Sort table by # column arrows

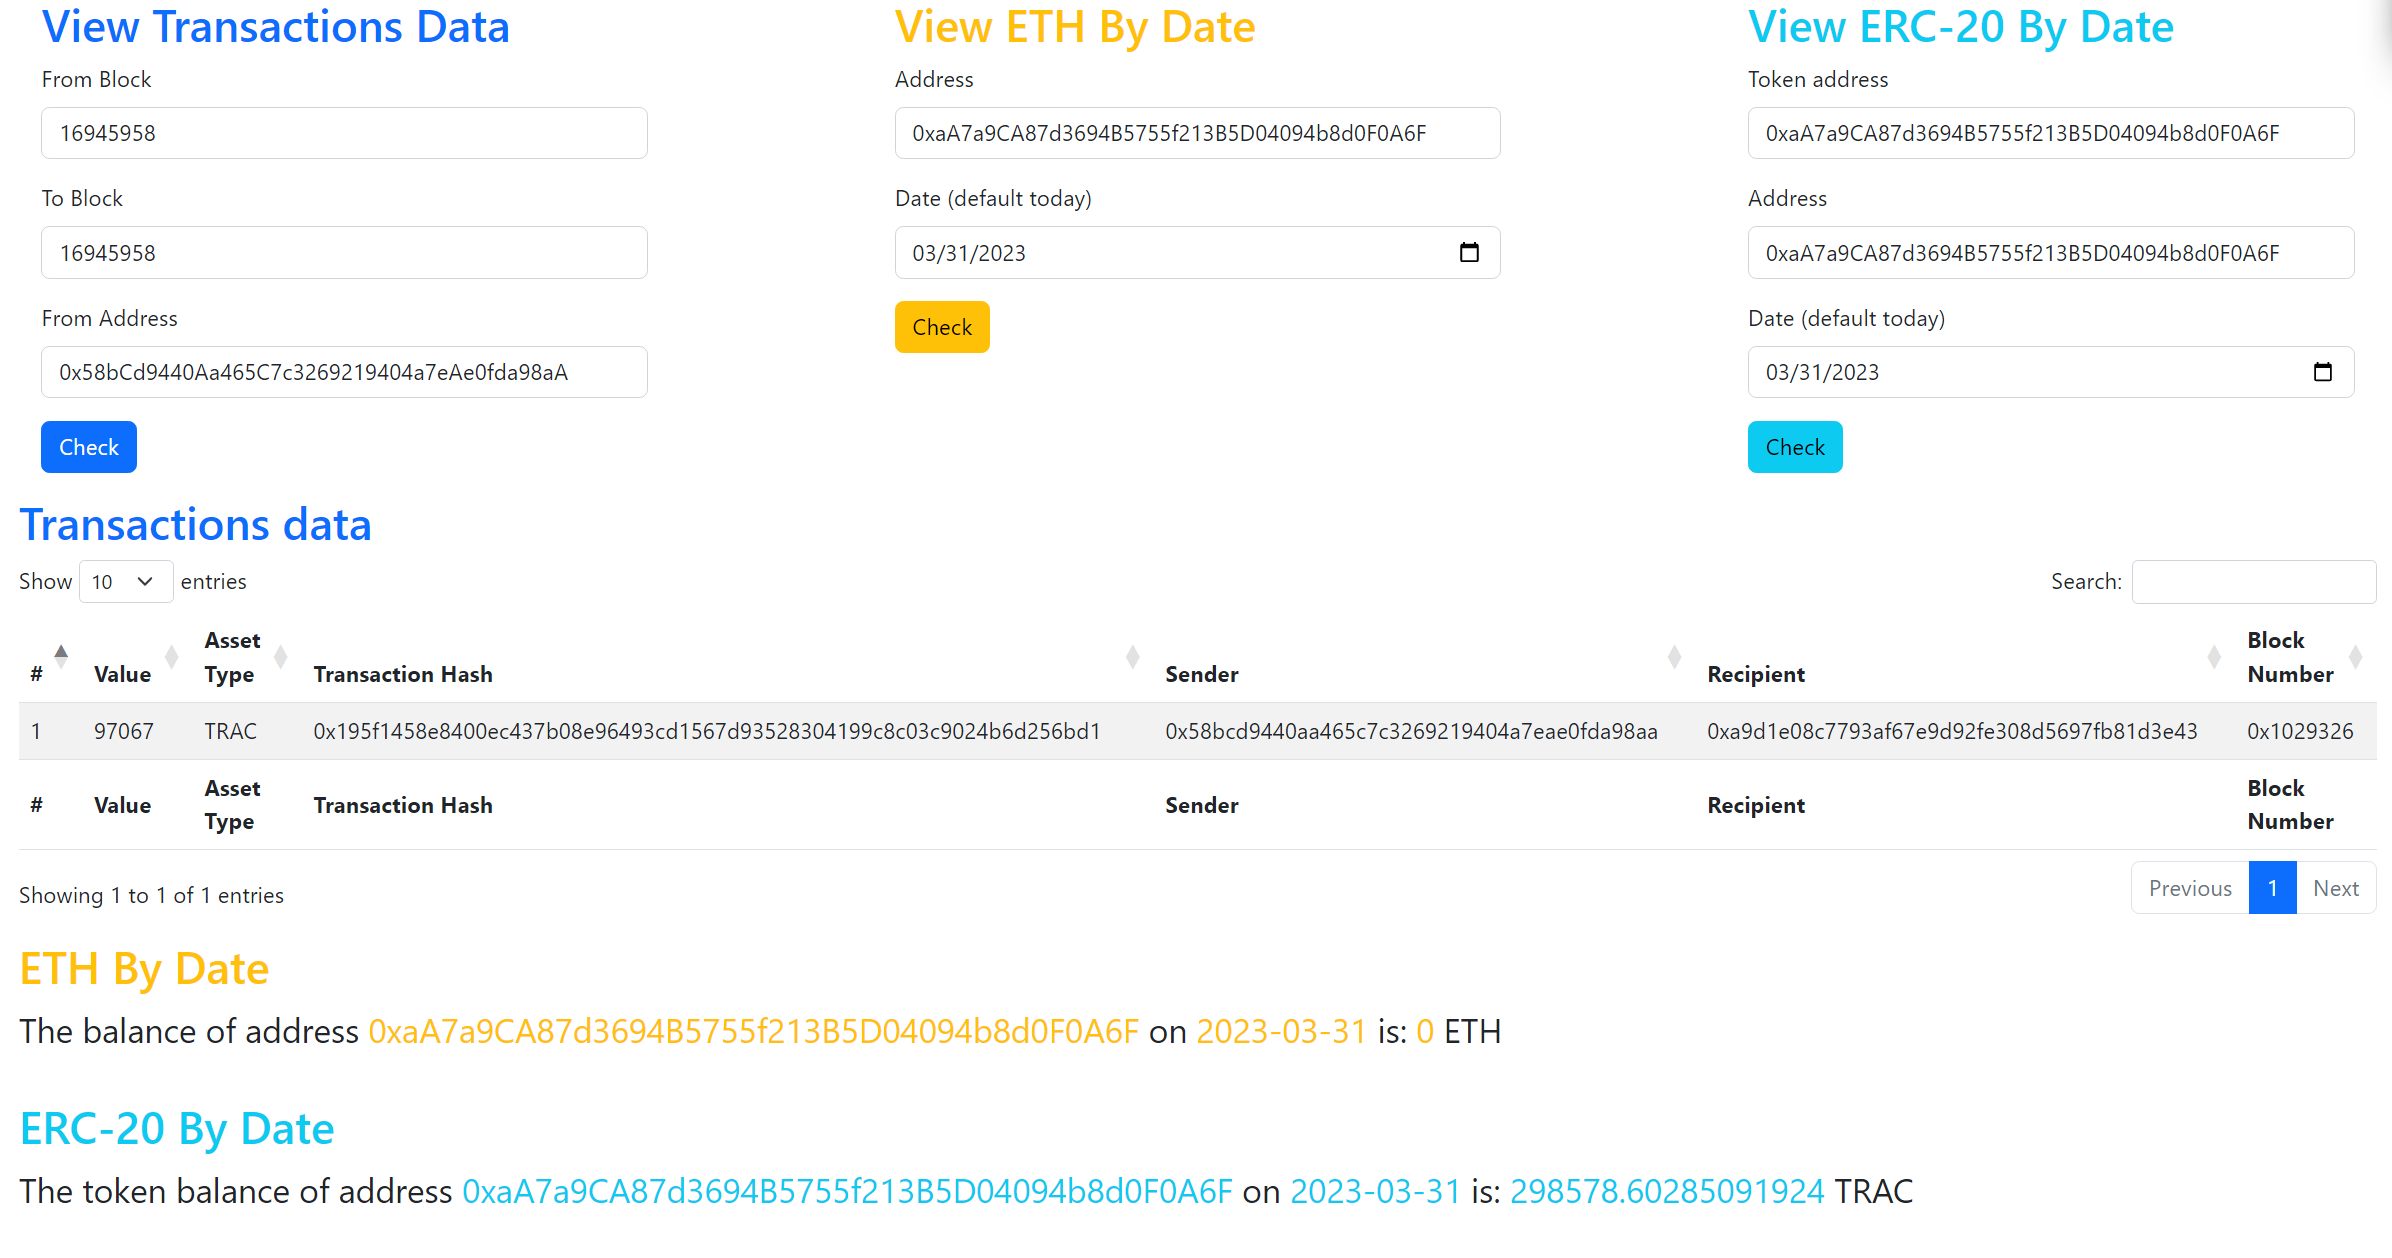tap(61, 657)
